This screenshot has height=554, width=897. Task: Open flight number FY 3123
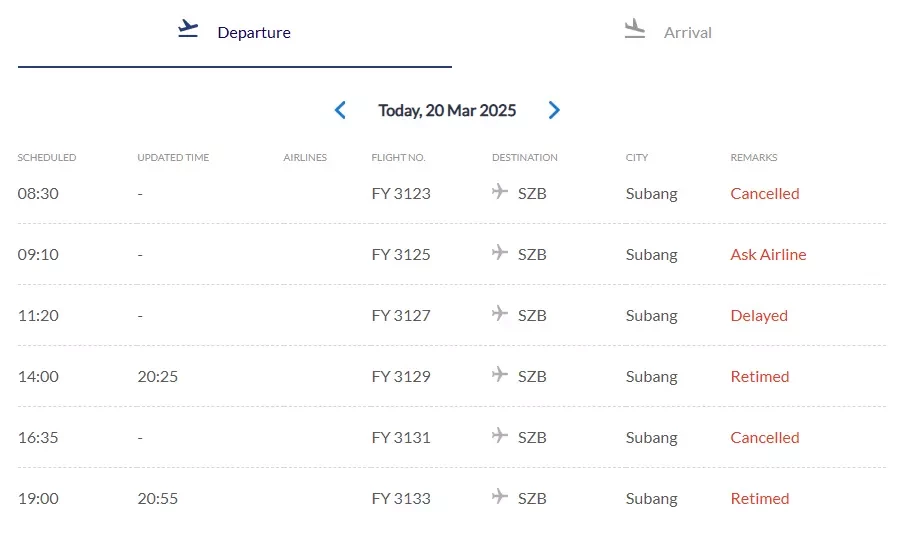[401, 193]
